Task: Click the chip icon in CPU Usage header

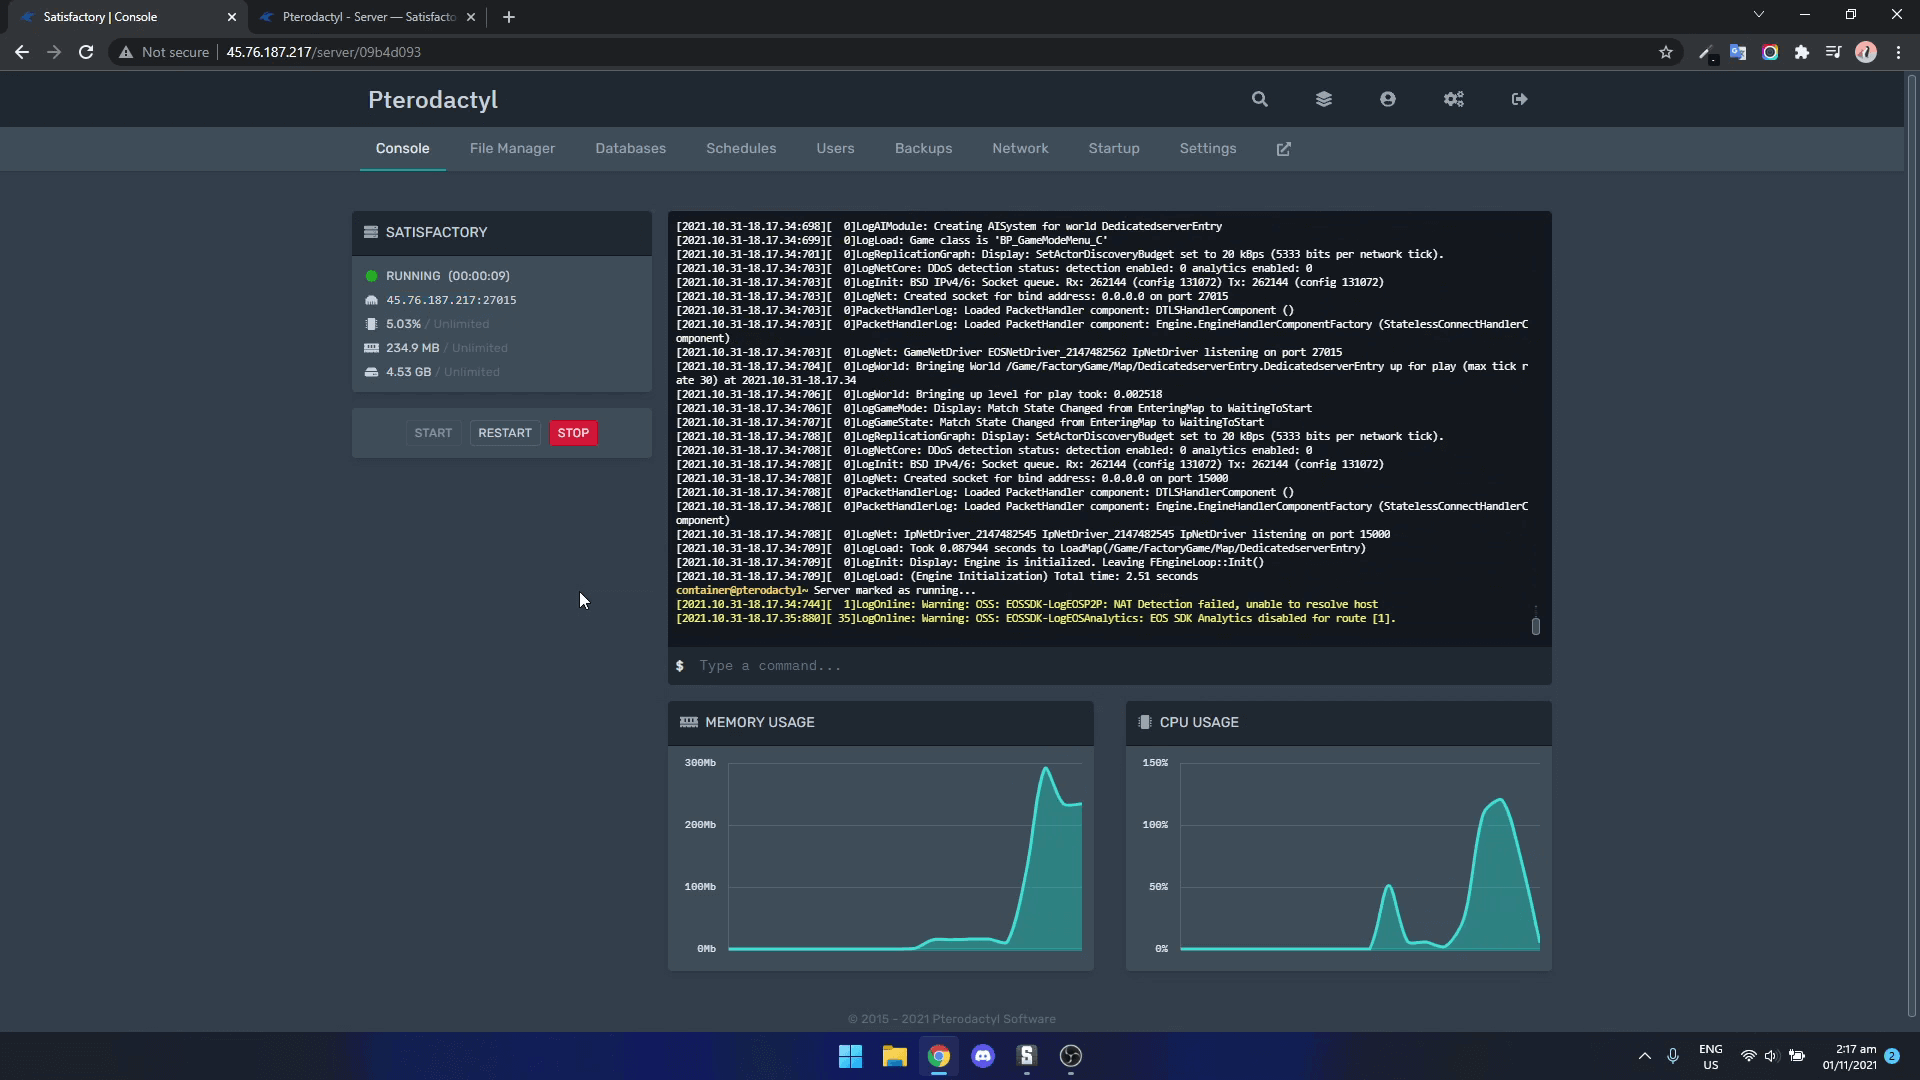Action: click(1144, 722)
